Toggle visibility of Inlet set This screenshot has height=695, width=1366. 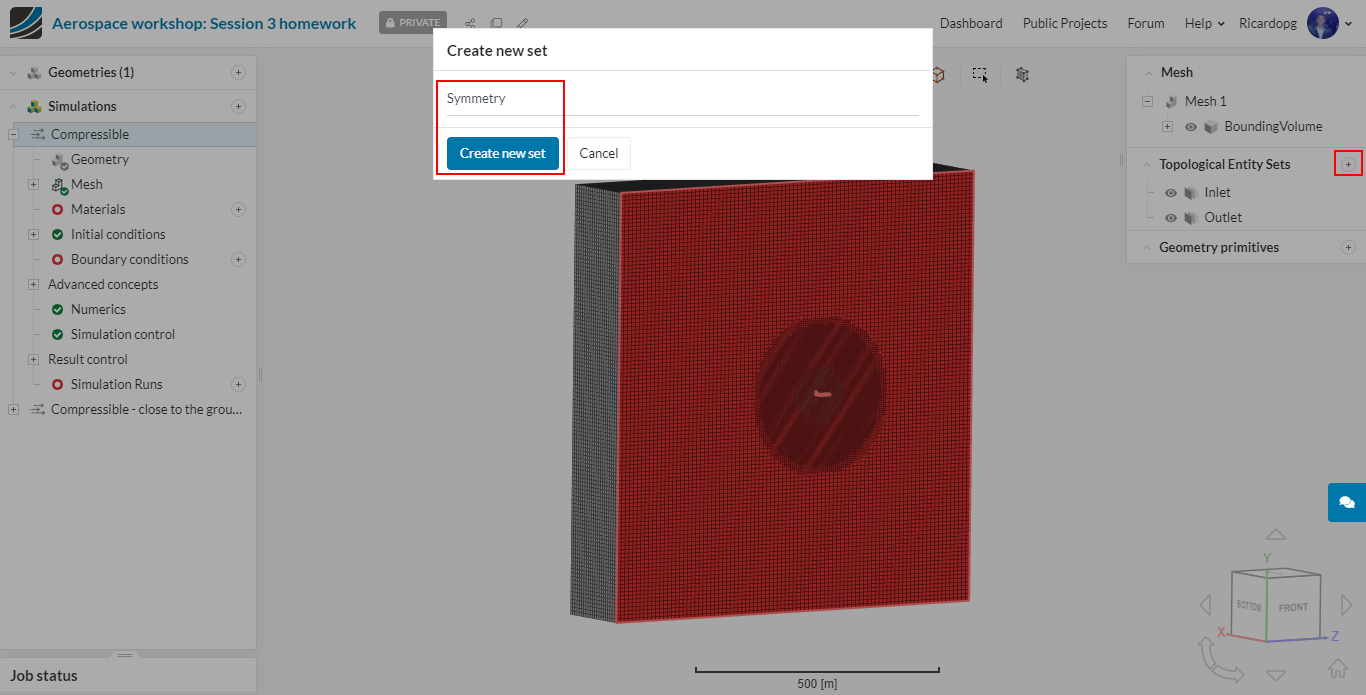click(1171, 193)
